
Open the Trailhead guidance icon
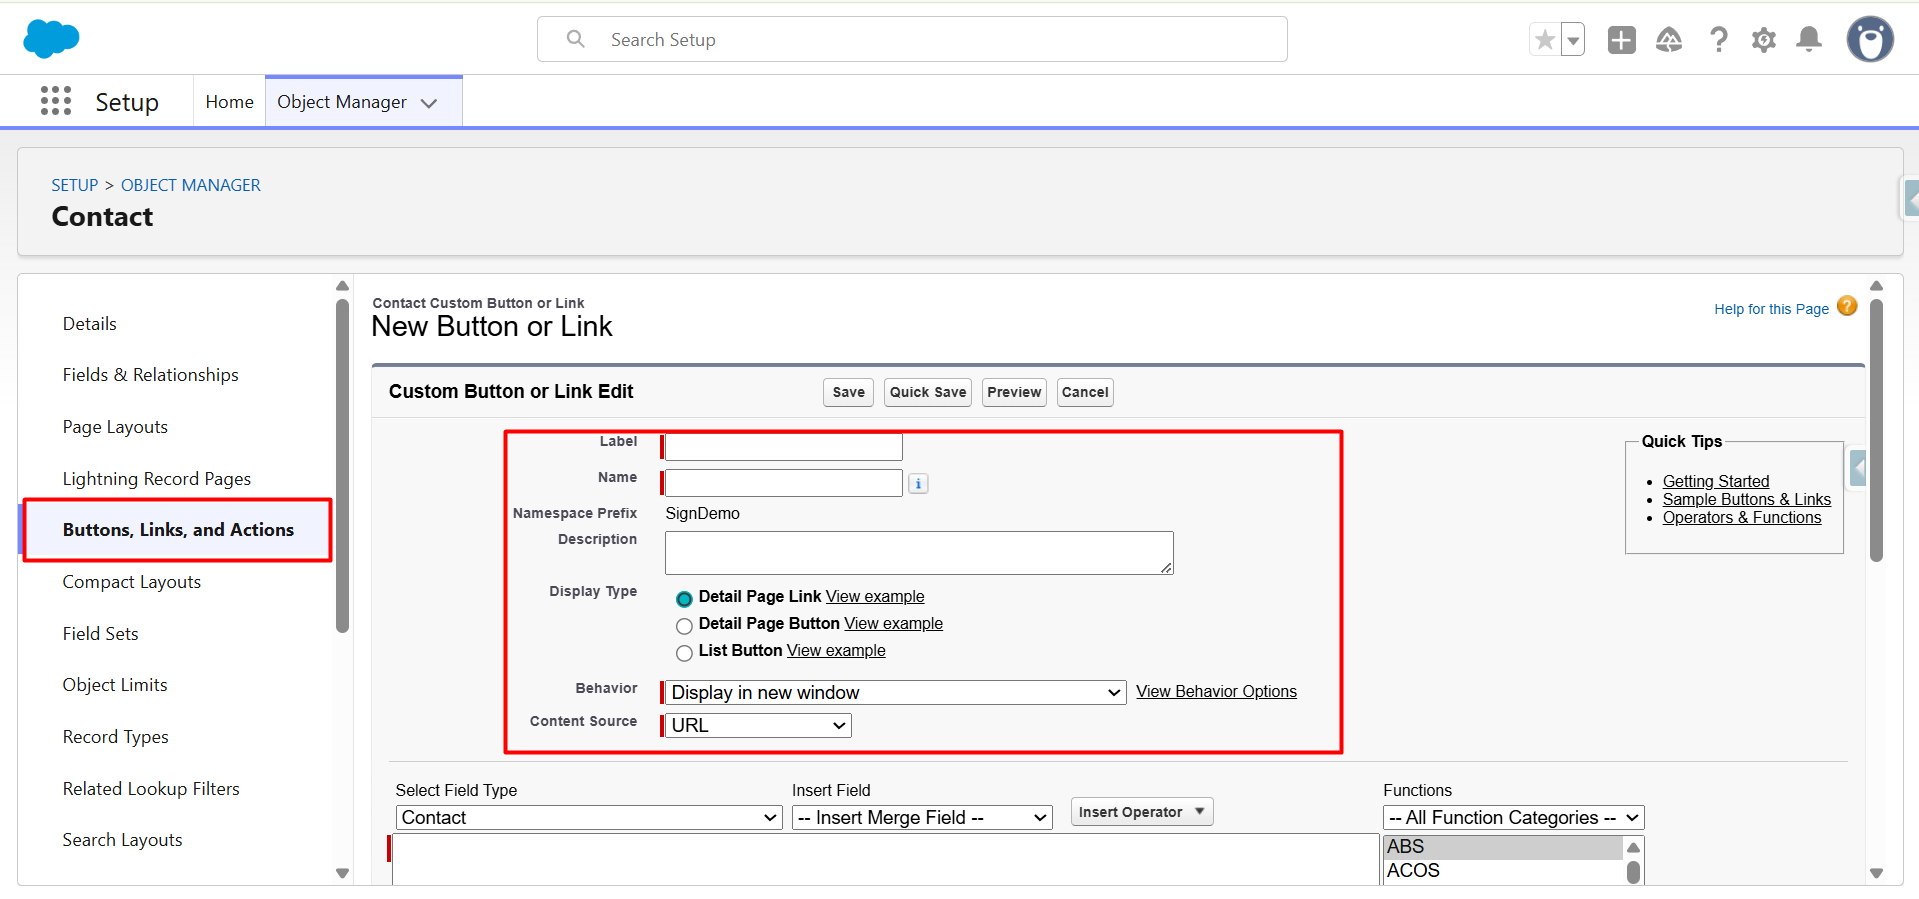pyautogui.click(x=1669, y=40)
